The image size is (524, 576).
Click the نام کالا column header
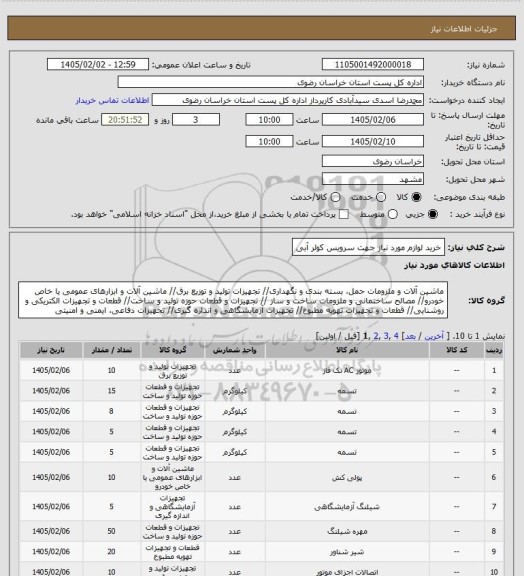click(x=347, y=350)
